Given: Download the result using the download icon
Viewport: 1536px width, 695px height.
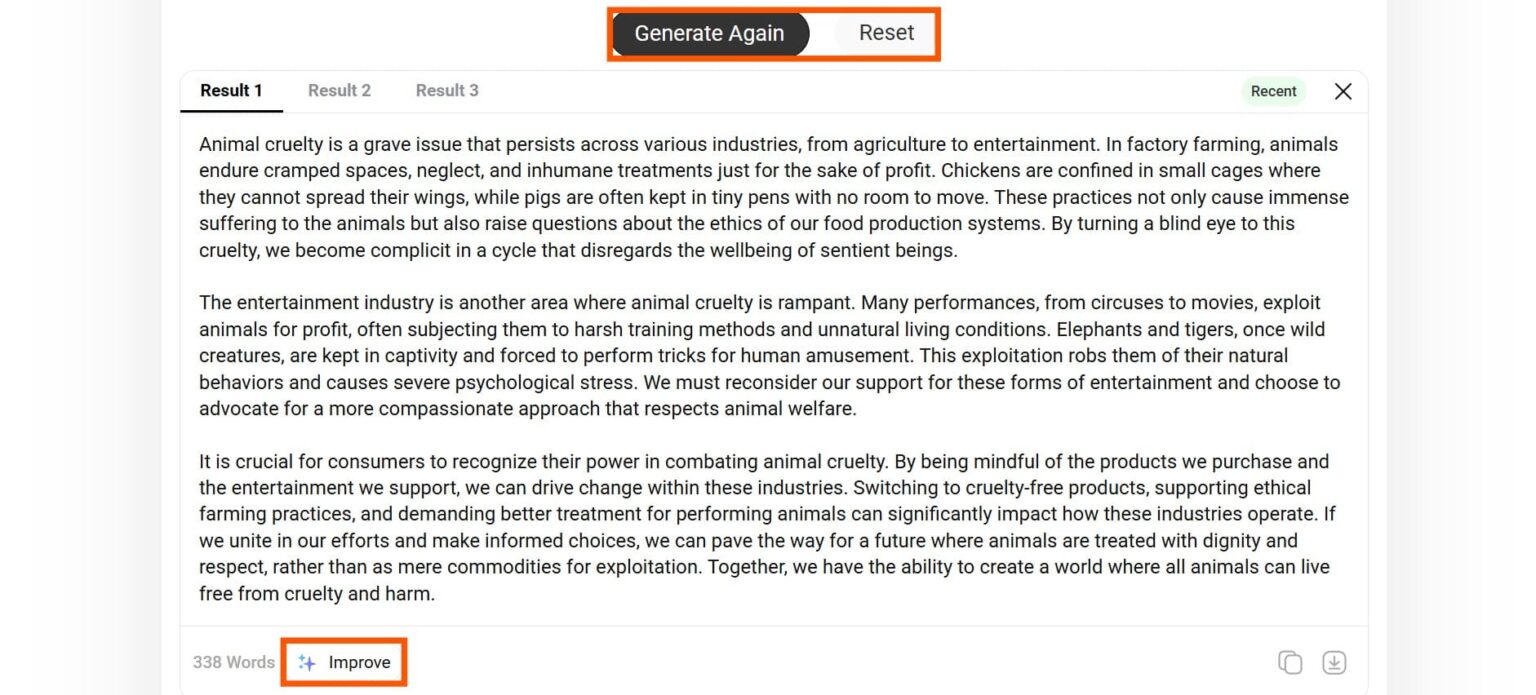Looking at the screenshot, I should (x=1335, y=661).
